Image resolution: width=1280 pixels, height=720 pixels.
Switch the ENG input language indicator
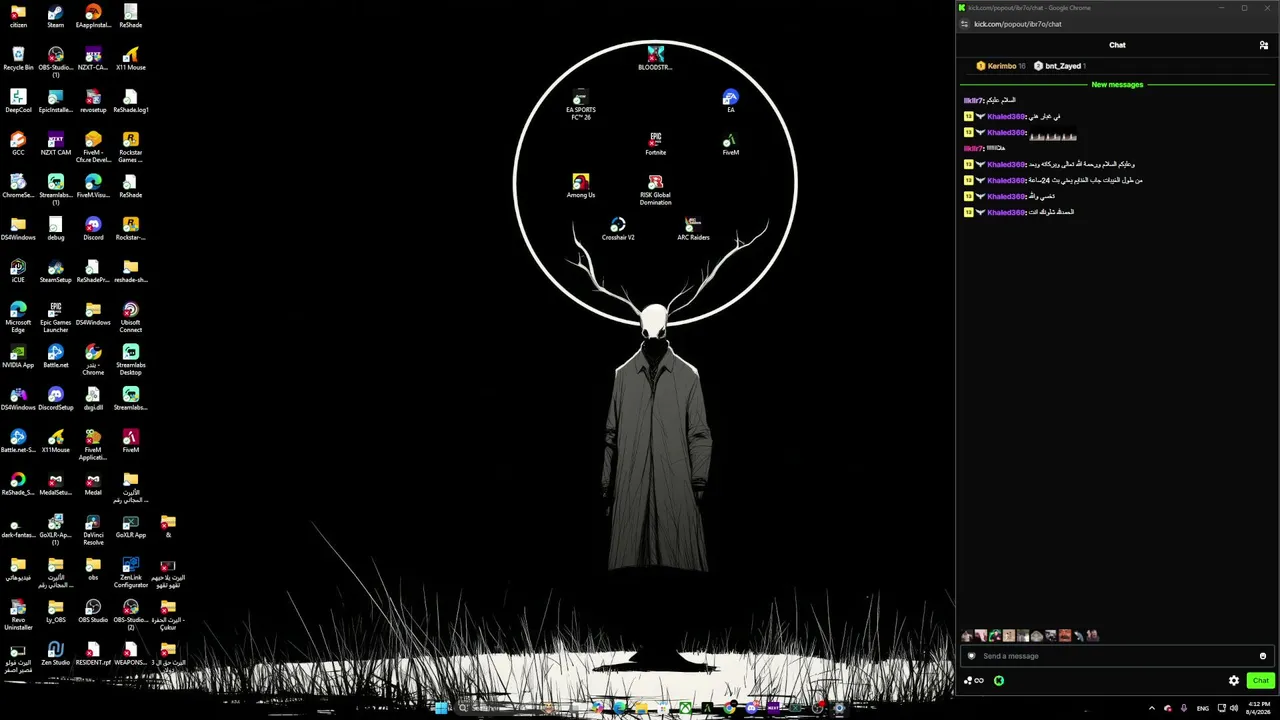click(1203, 708)
